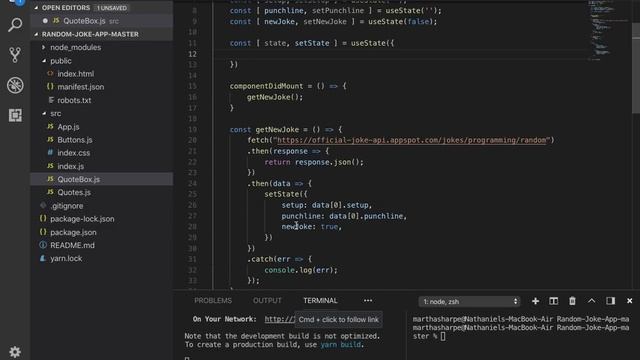Click the .gitignore file icon
640x360 pixels.
pos(43,205)
